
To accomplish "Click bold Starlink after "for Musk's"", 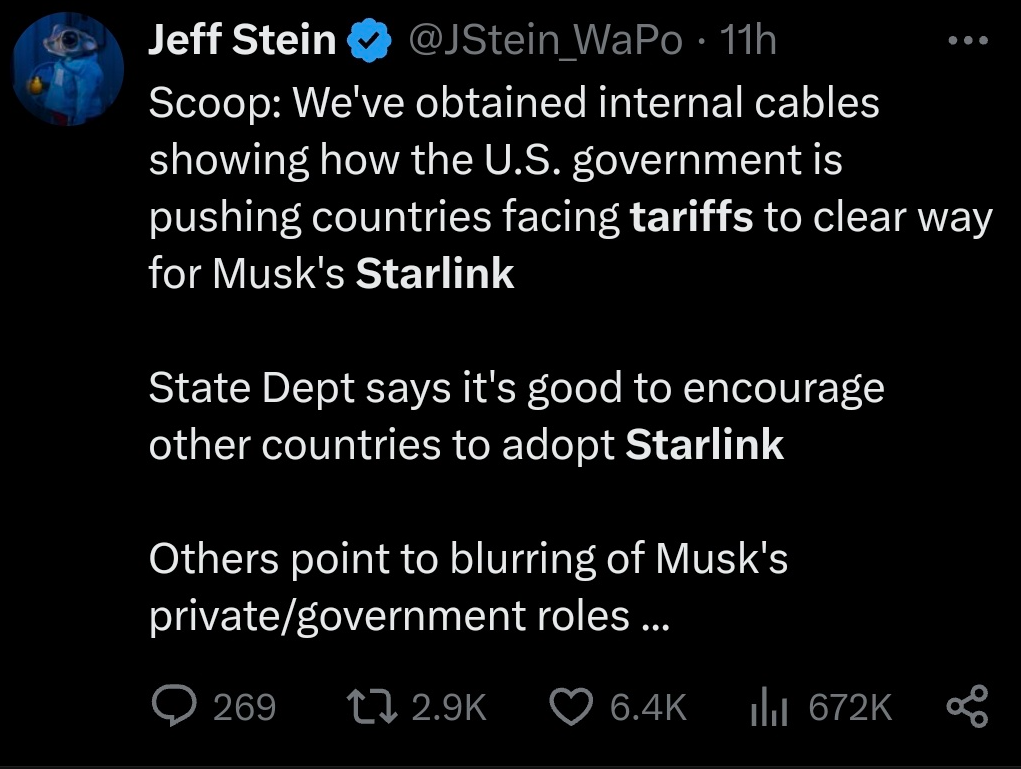I will click(x=435, y=273).
